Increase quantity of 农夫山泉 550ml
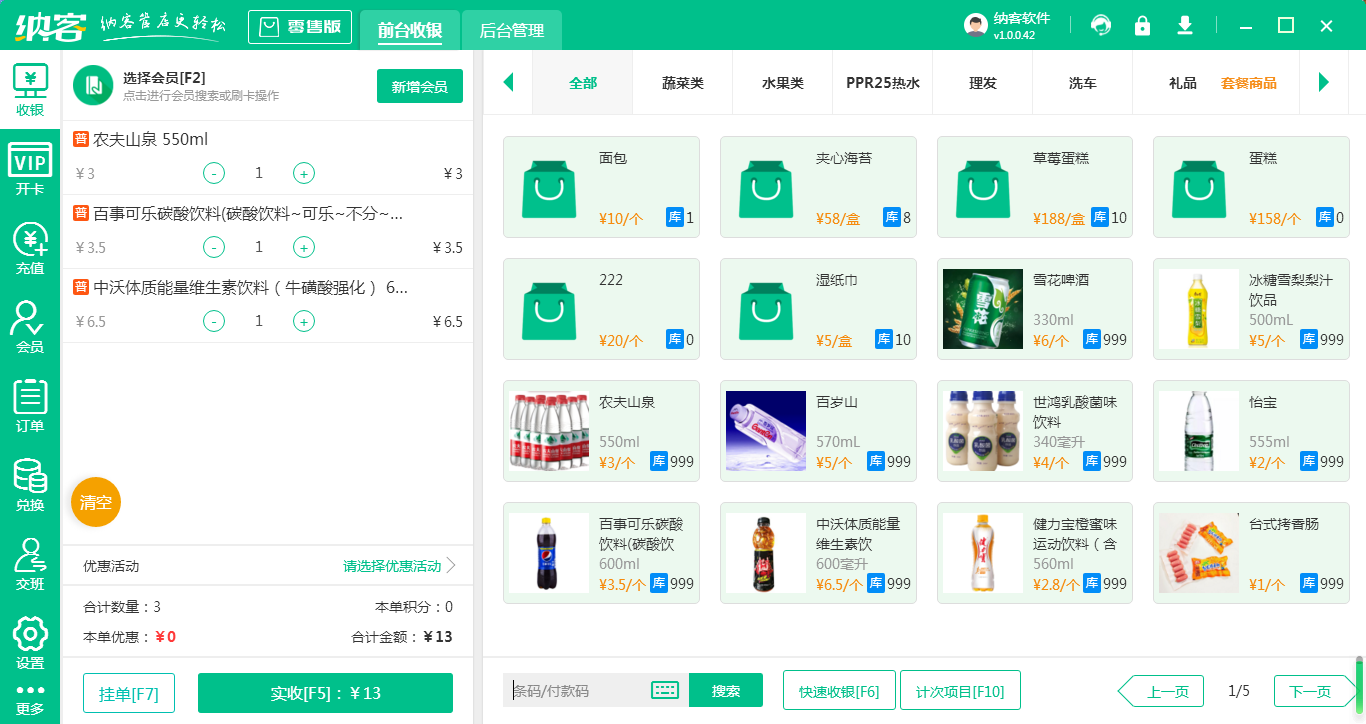The width and height of the screenshot is (1366, 724). (304, 174)
